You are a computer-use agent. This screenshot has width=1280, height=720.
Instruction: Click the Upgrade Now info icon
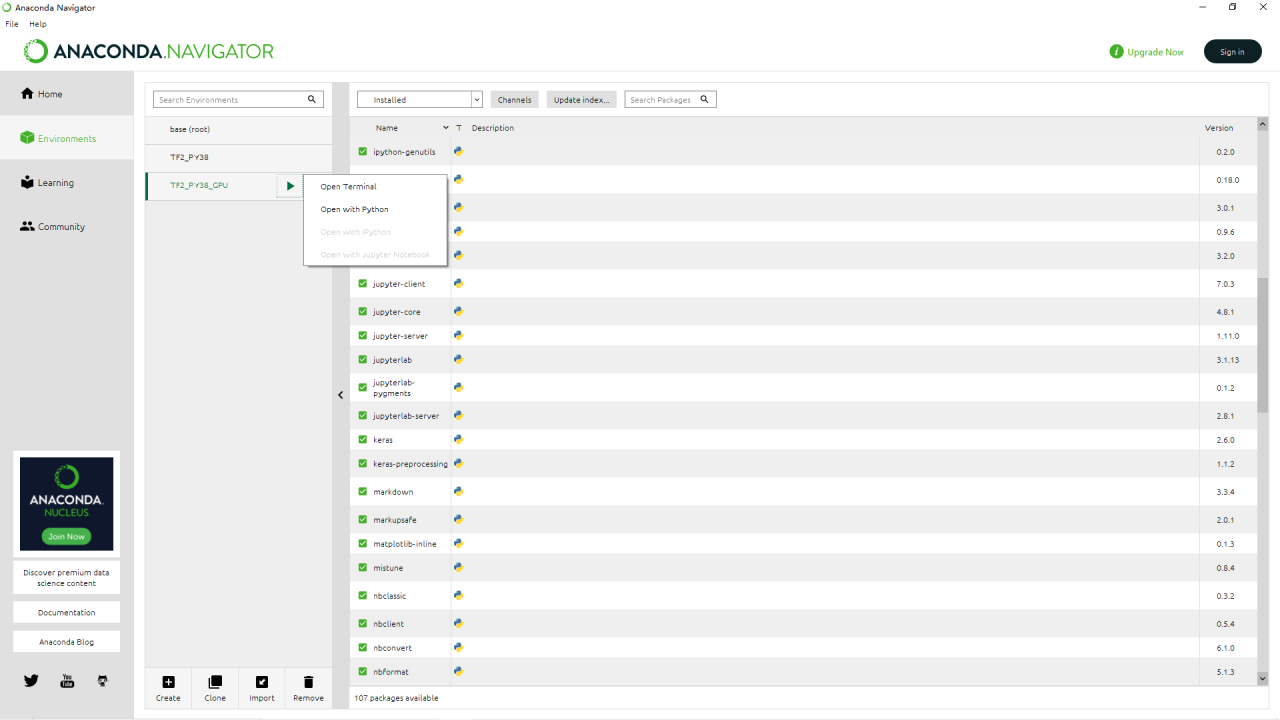[1116, 52]
